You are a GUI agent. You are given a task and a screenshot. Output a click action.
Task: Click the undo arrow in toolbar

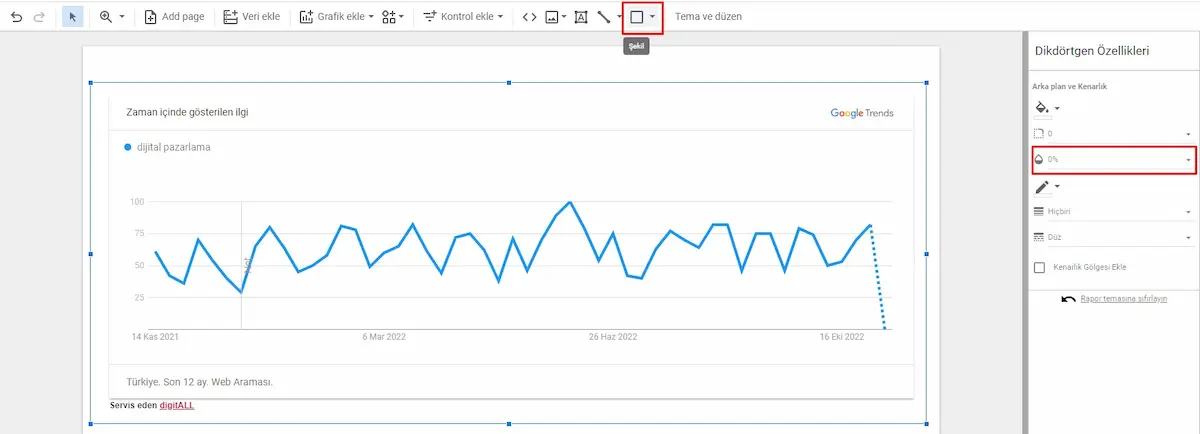16,17
